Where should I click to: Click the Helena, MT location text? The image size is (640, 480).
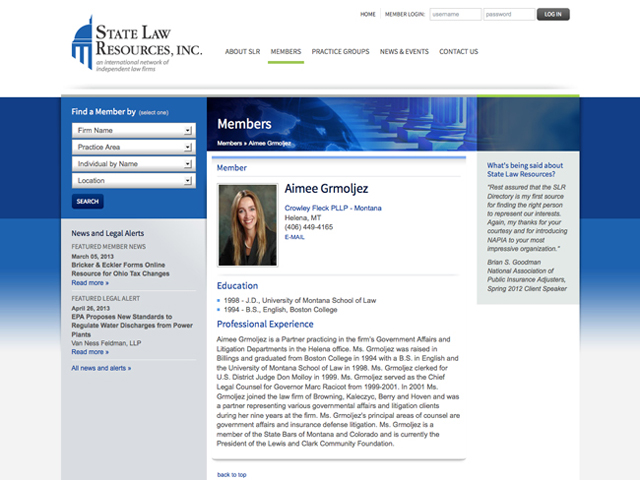point(303,218)
